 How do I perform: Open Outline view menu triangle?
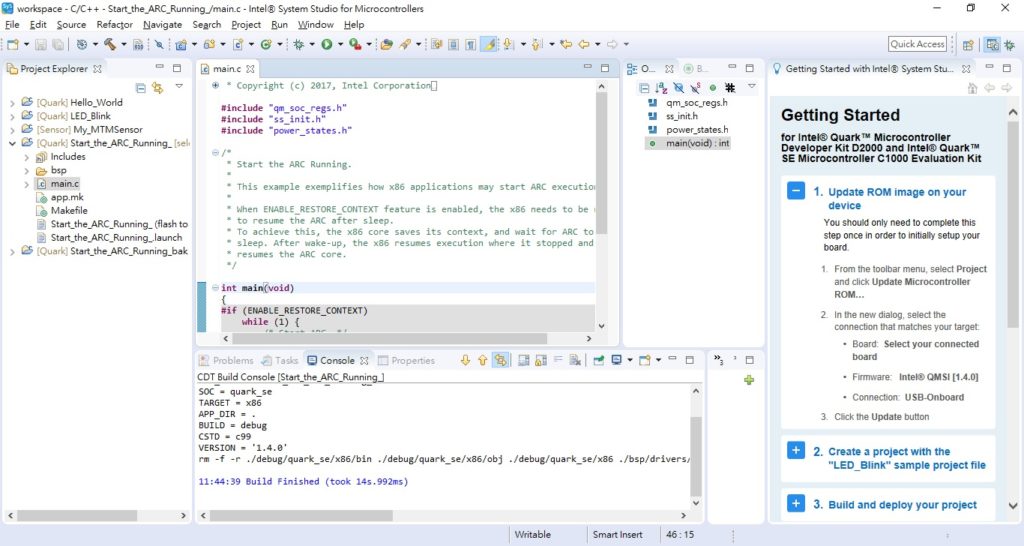752,86
